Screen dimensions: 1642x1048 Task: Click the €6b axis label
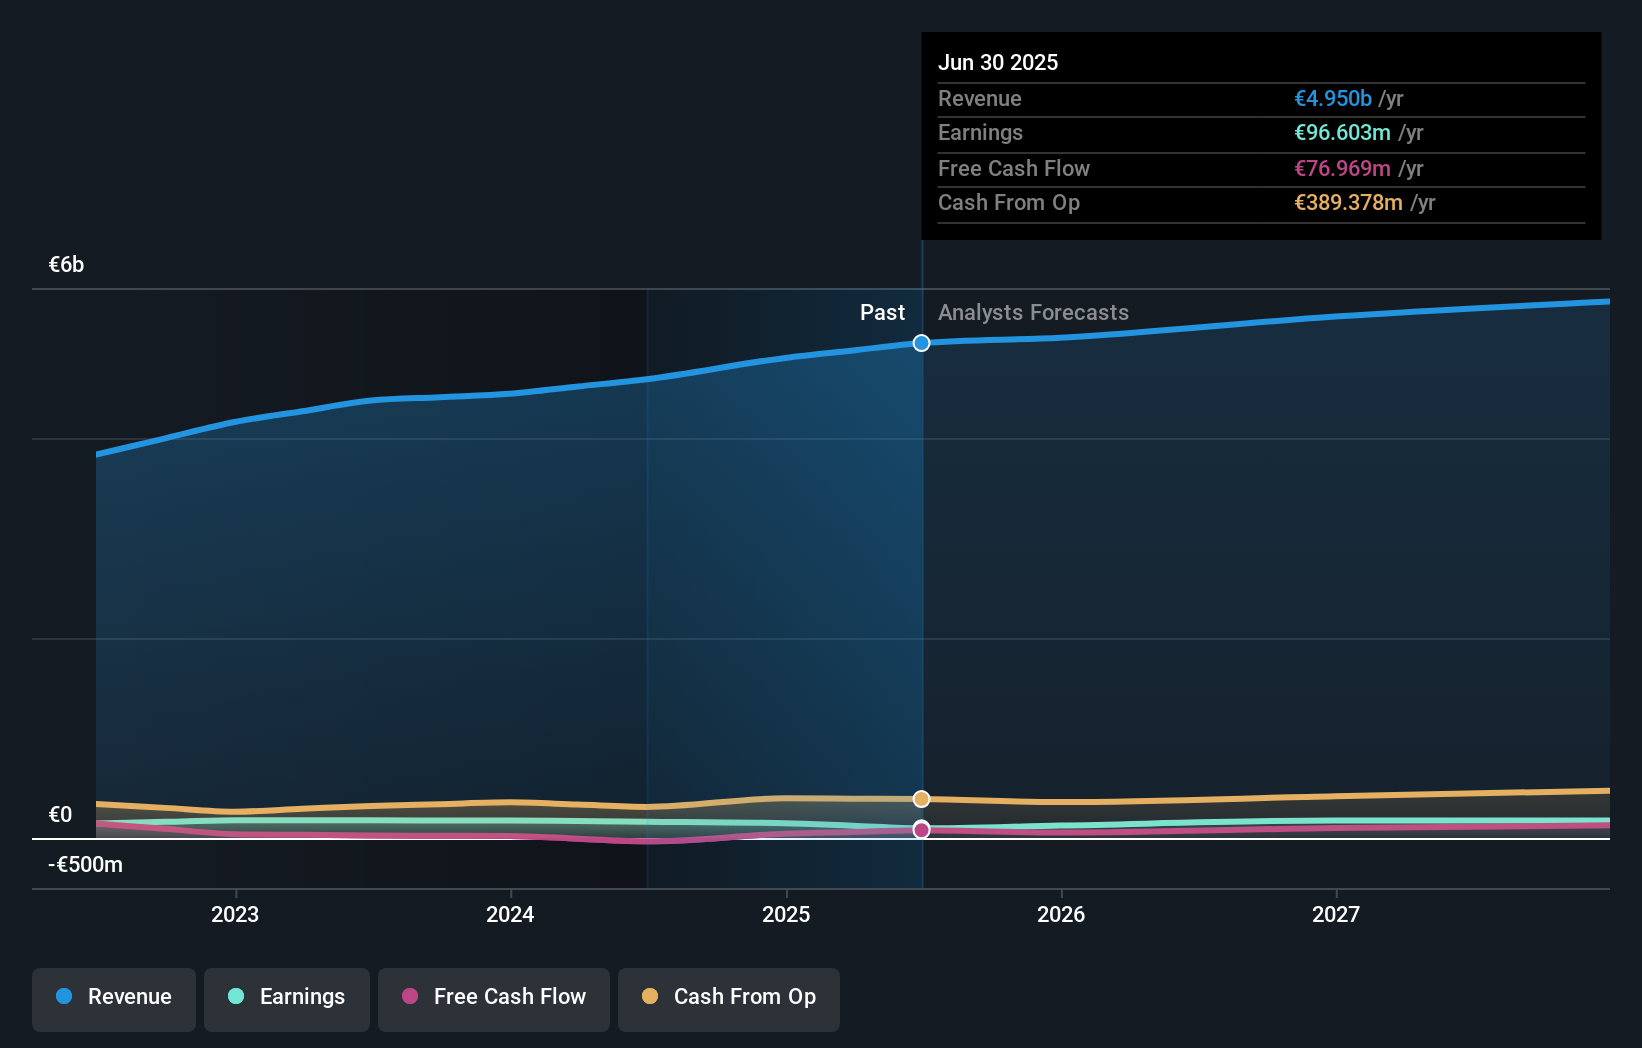coord(65,264)
